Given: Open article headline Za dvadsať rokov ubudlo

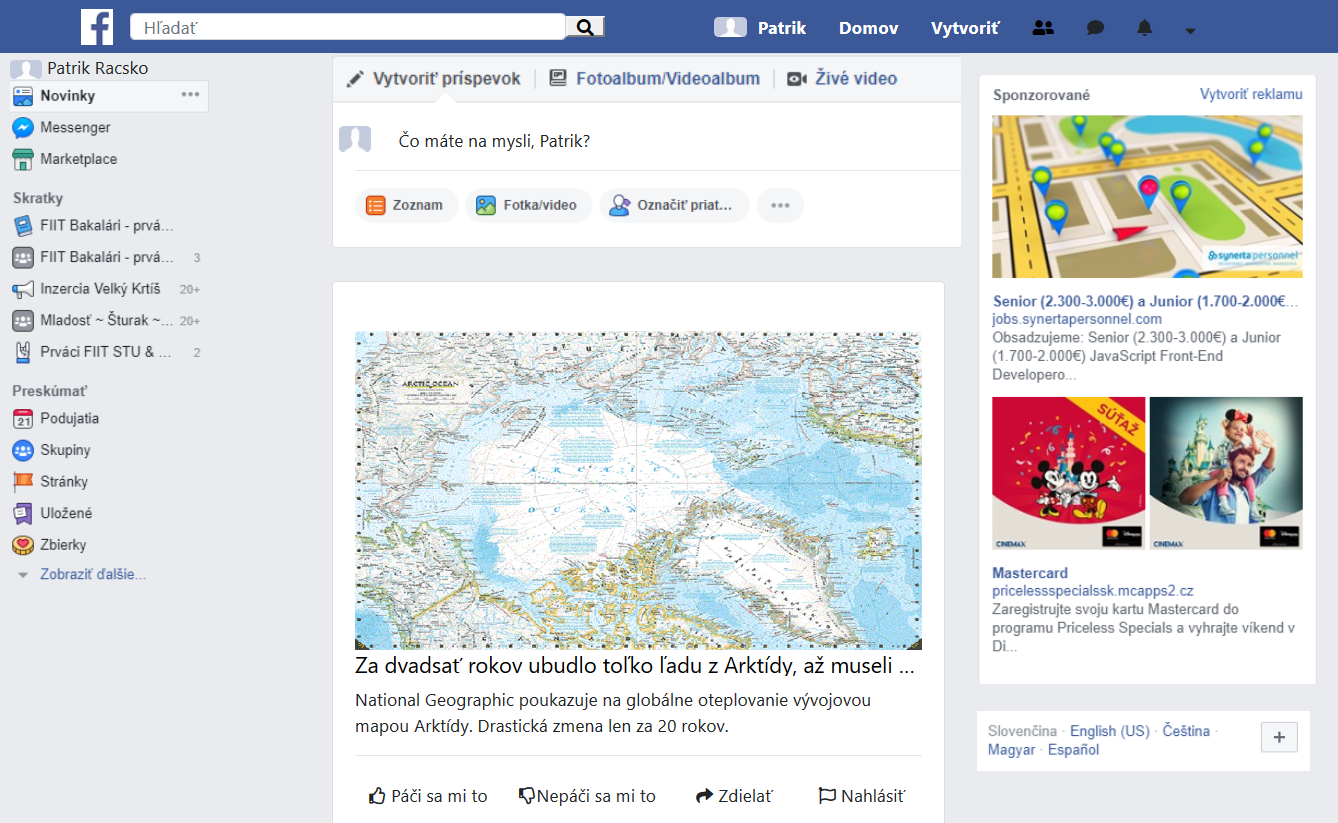Looking at the screenshot, I should coord(635,666).
